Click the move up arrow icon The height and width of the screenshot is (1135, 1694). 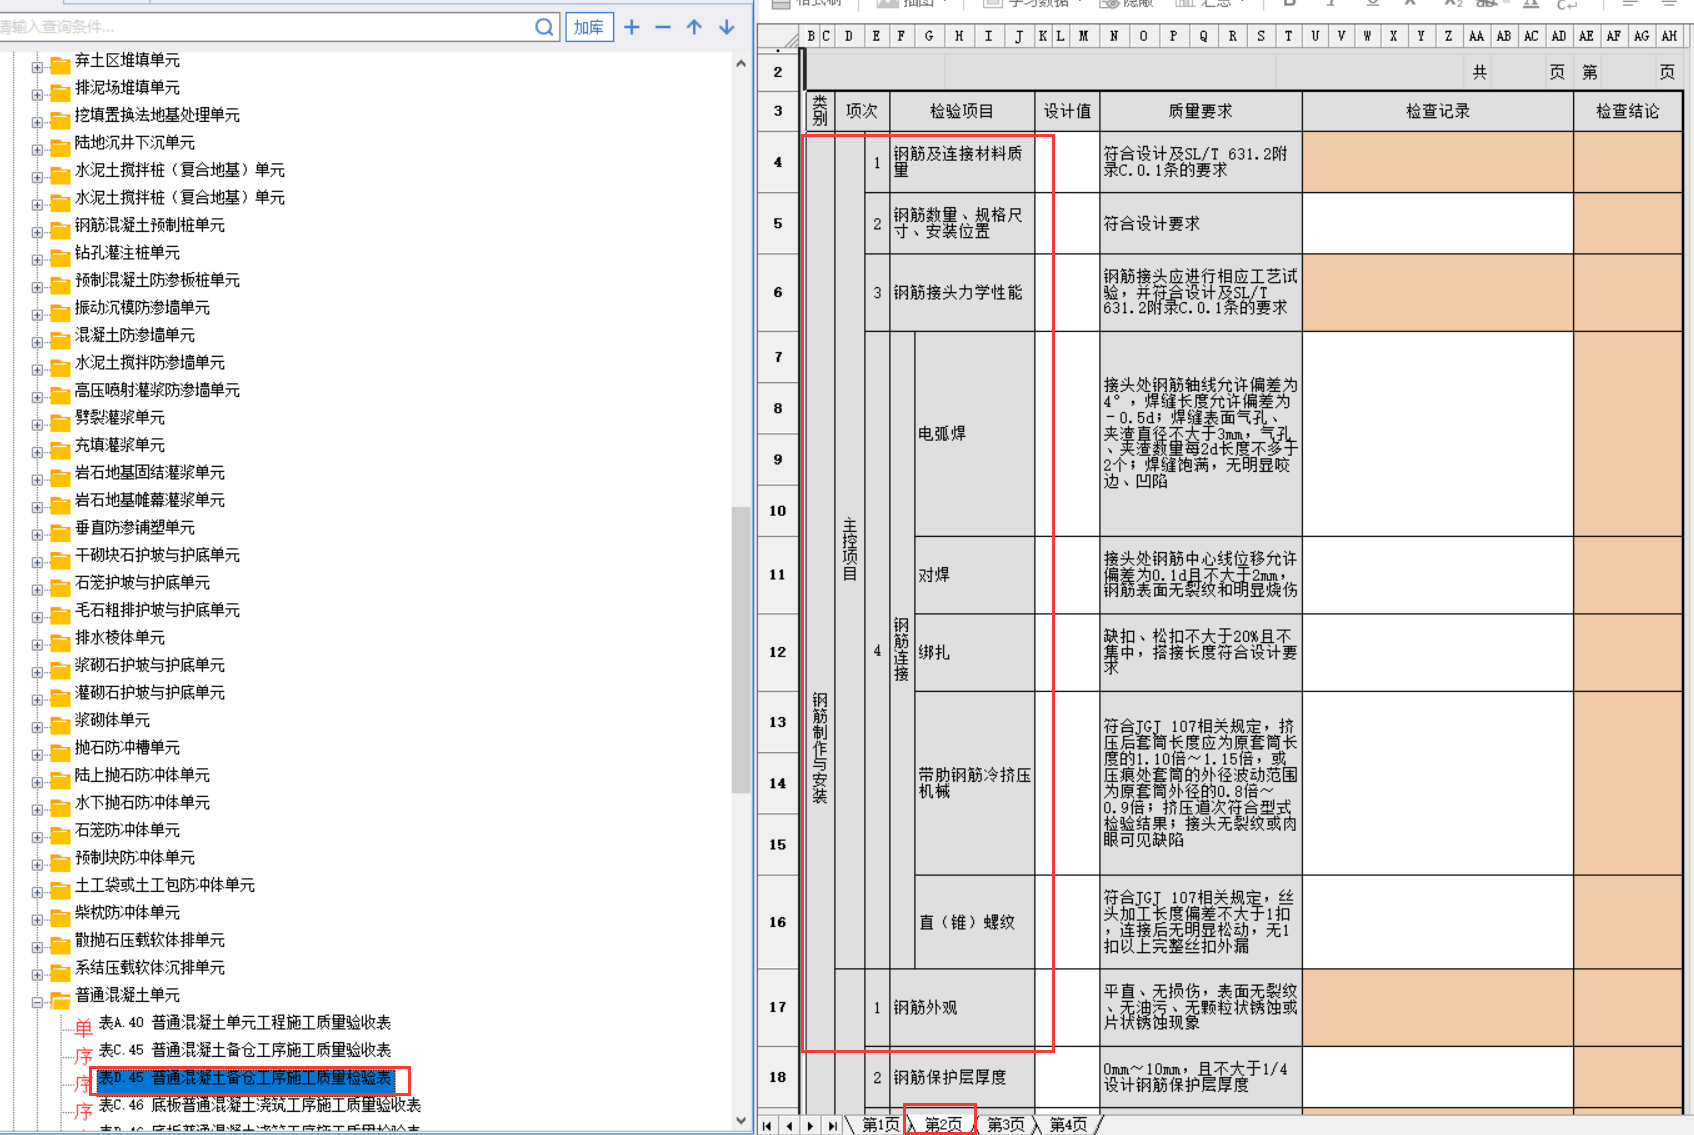point(694,27)
